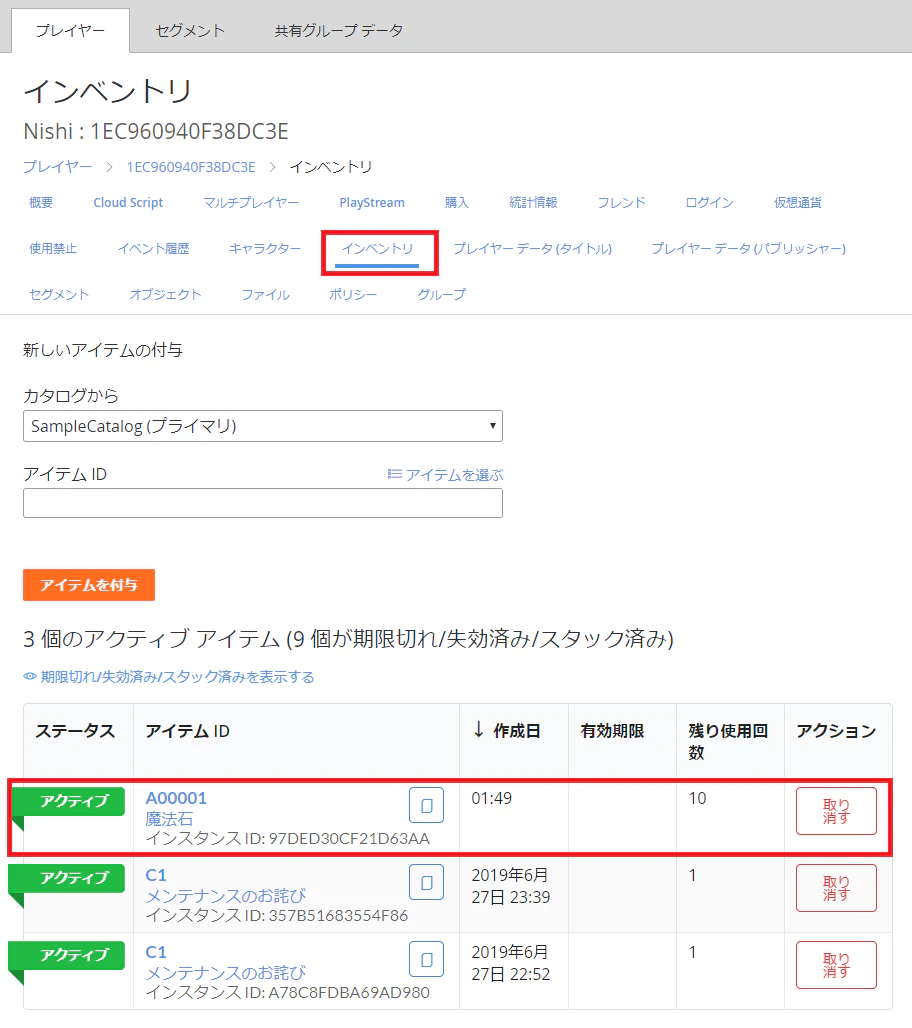Sort table by 作成日 column
Image resolution: width=912 pixels, height=1028 pixels.
(x=507, y=730)
